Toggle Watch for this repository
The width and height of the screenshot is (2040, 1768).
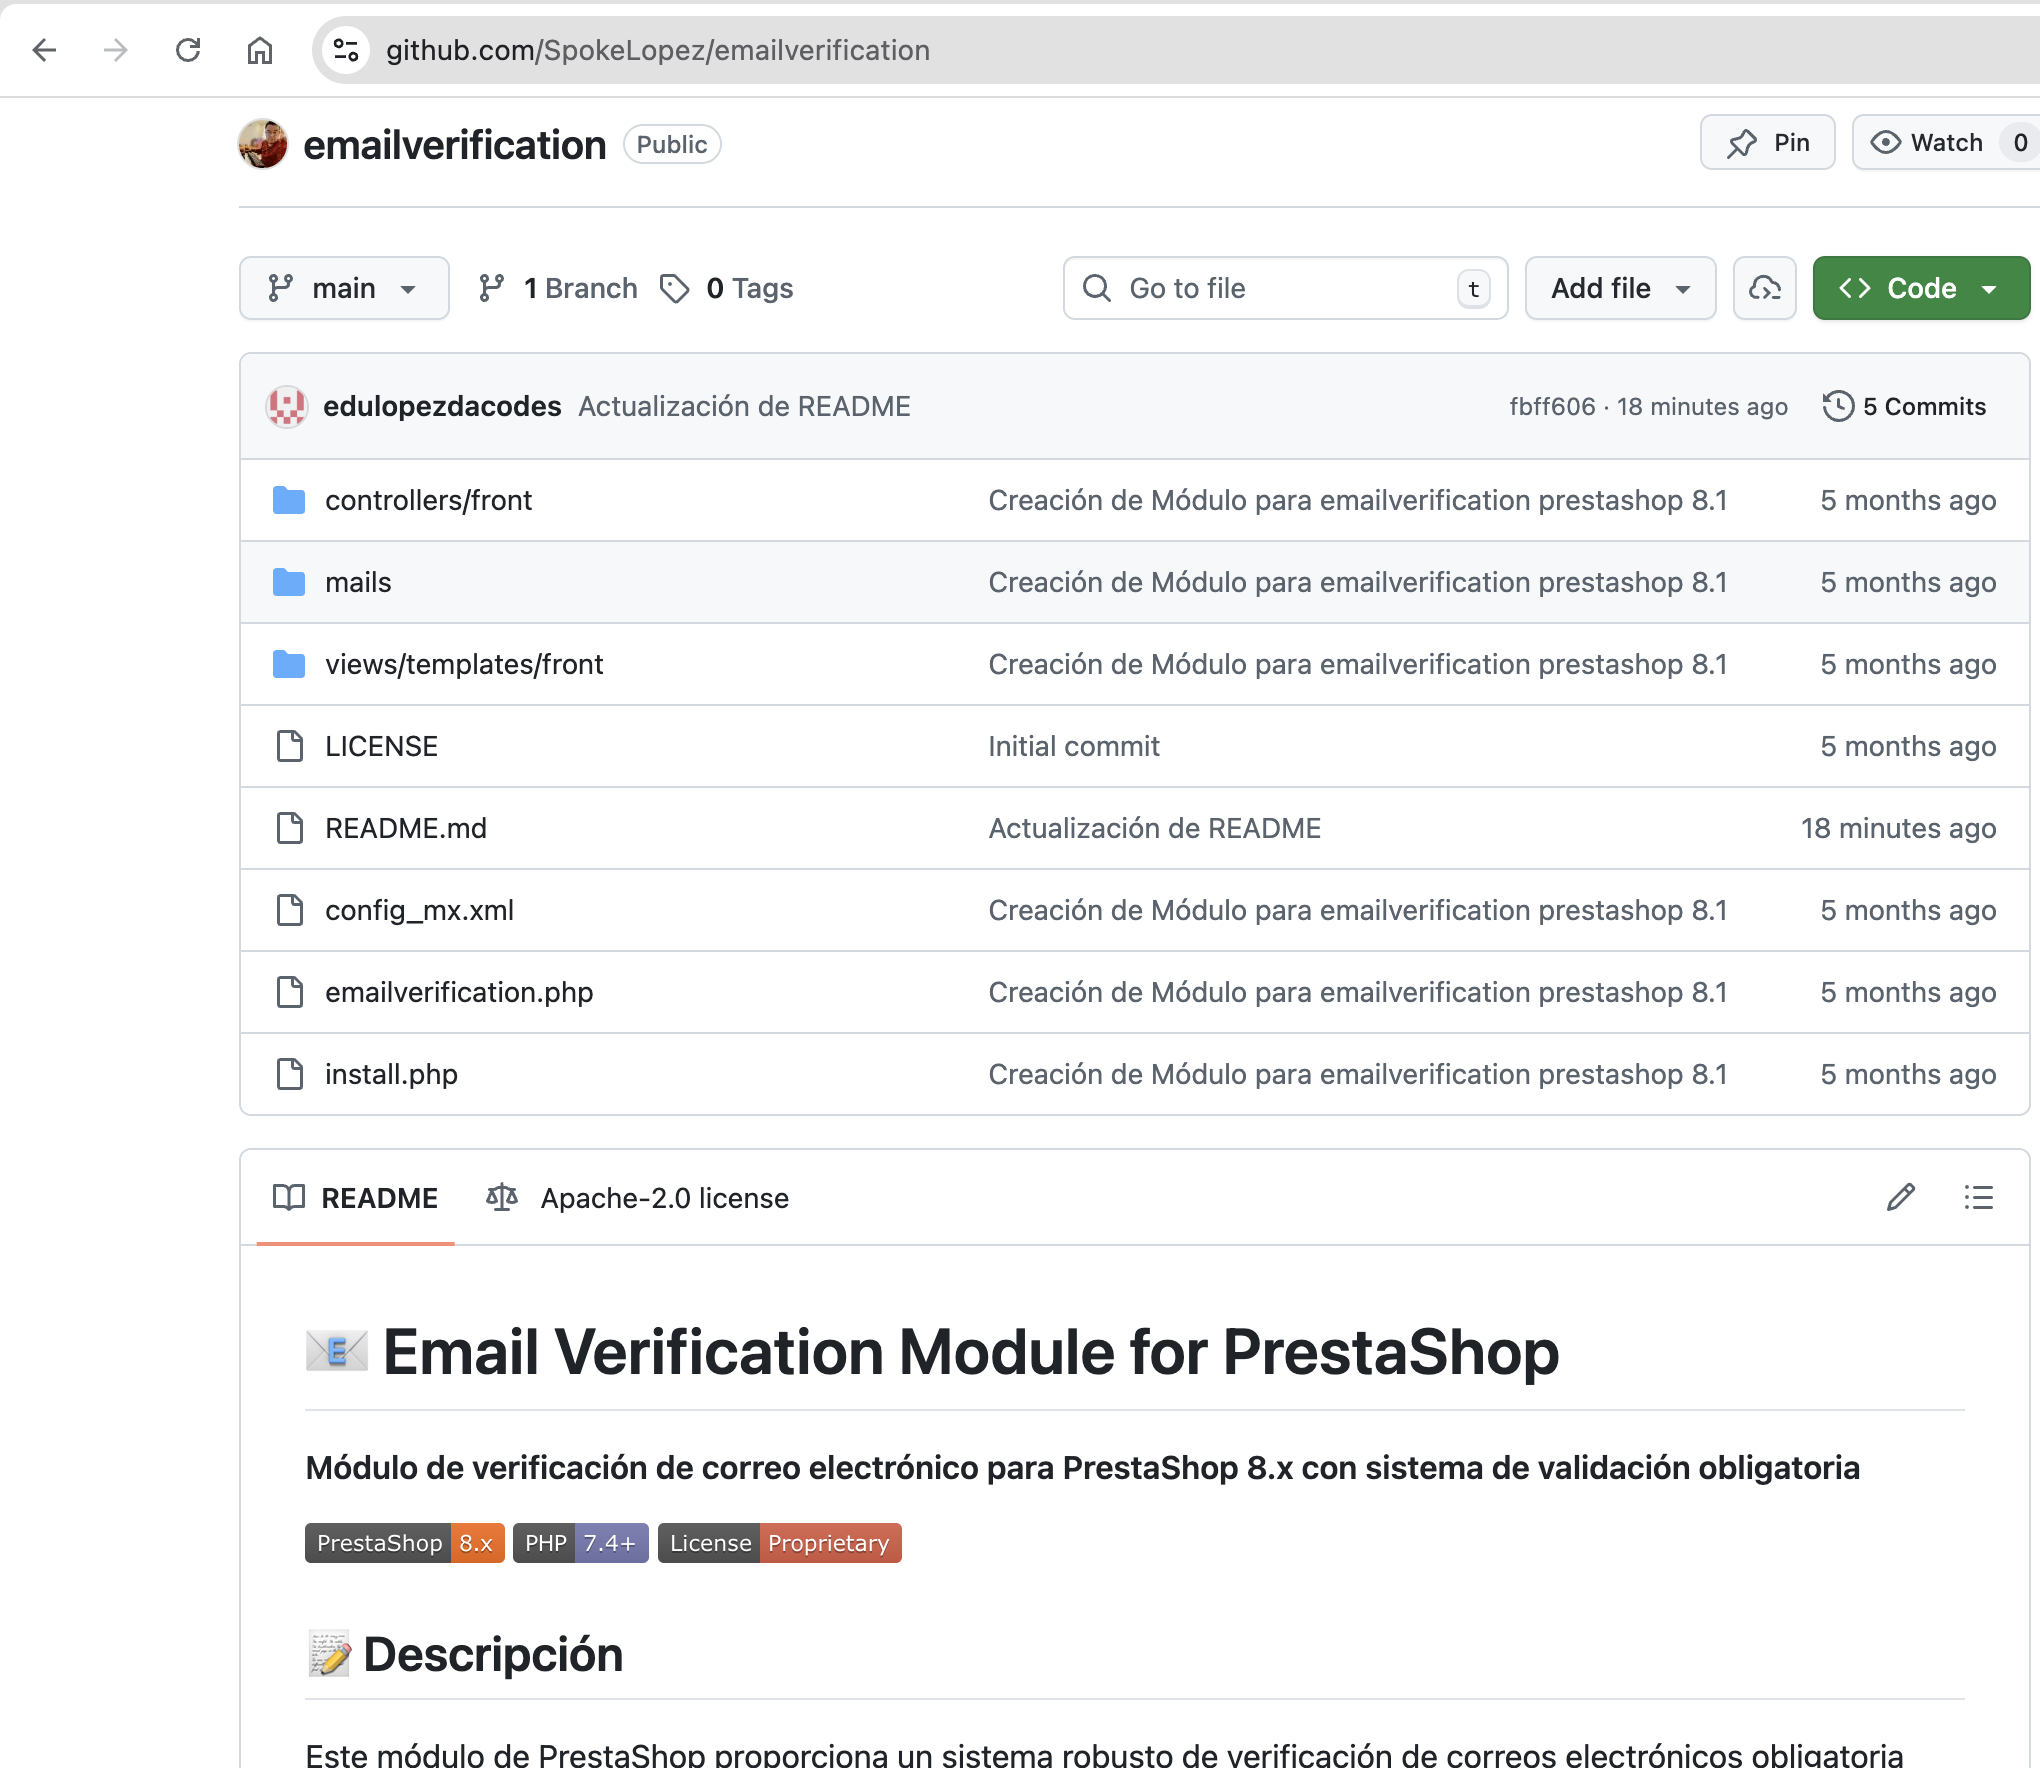[1932, 142]
